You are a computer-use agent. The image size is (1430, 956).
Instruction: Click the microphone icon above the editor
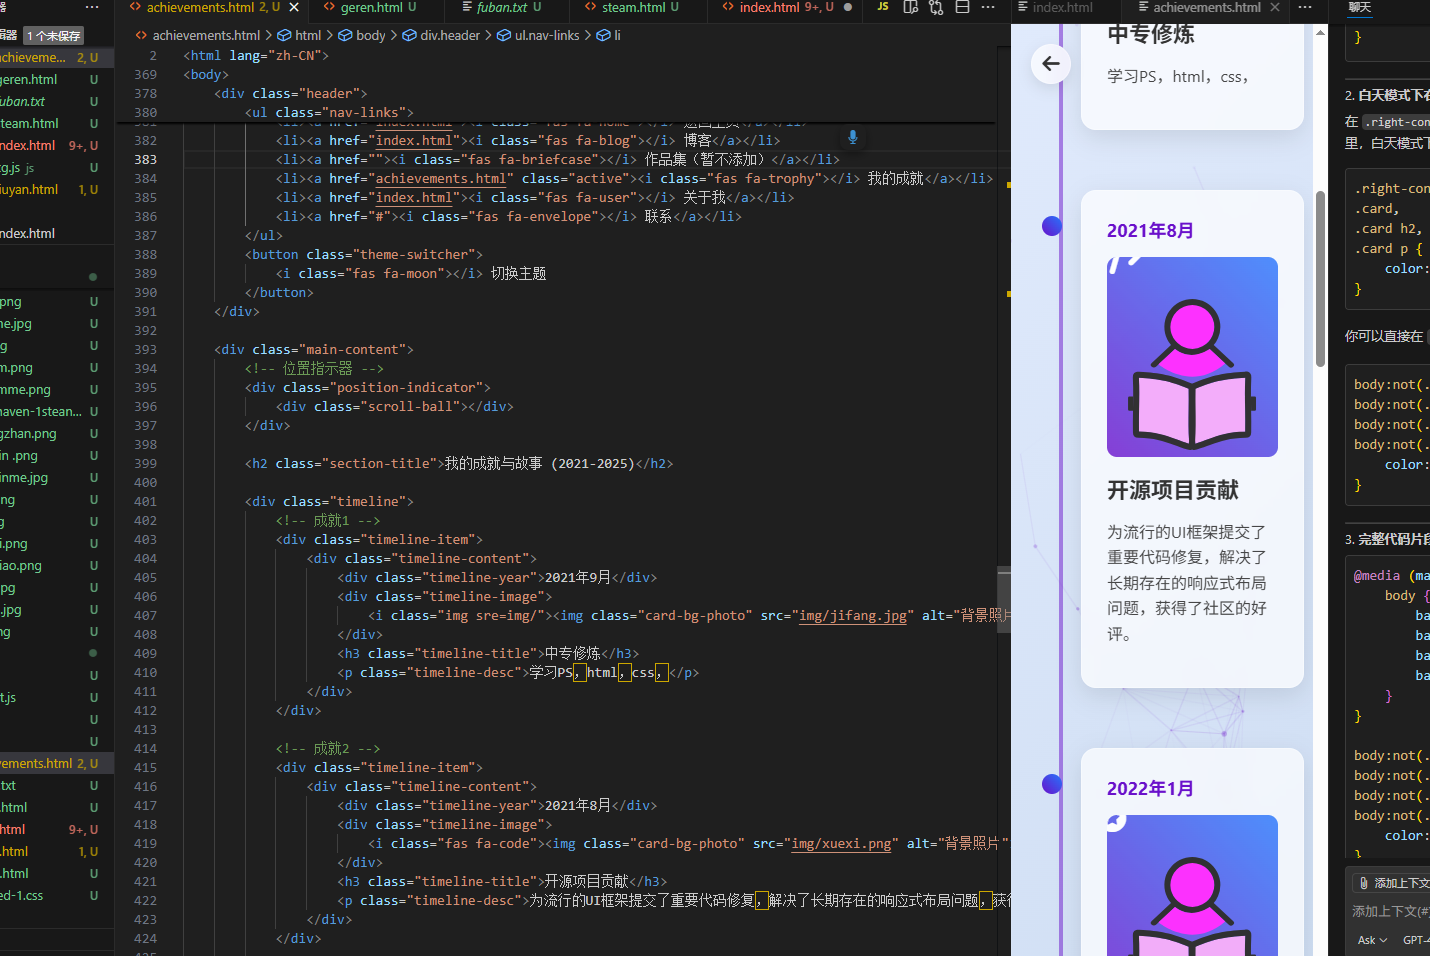[853, 137]
